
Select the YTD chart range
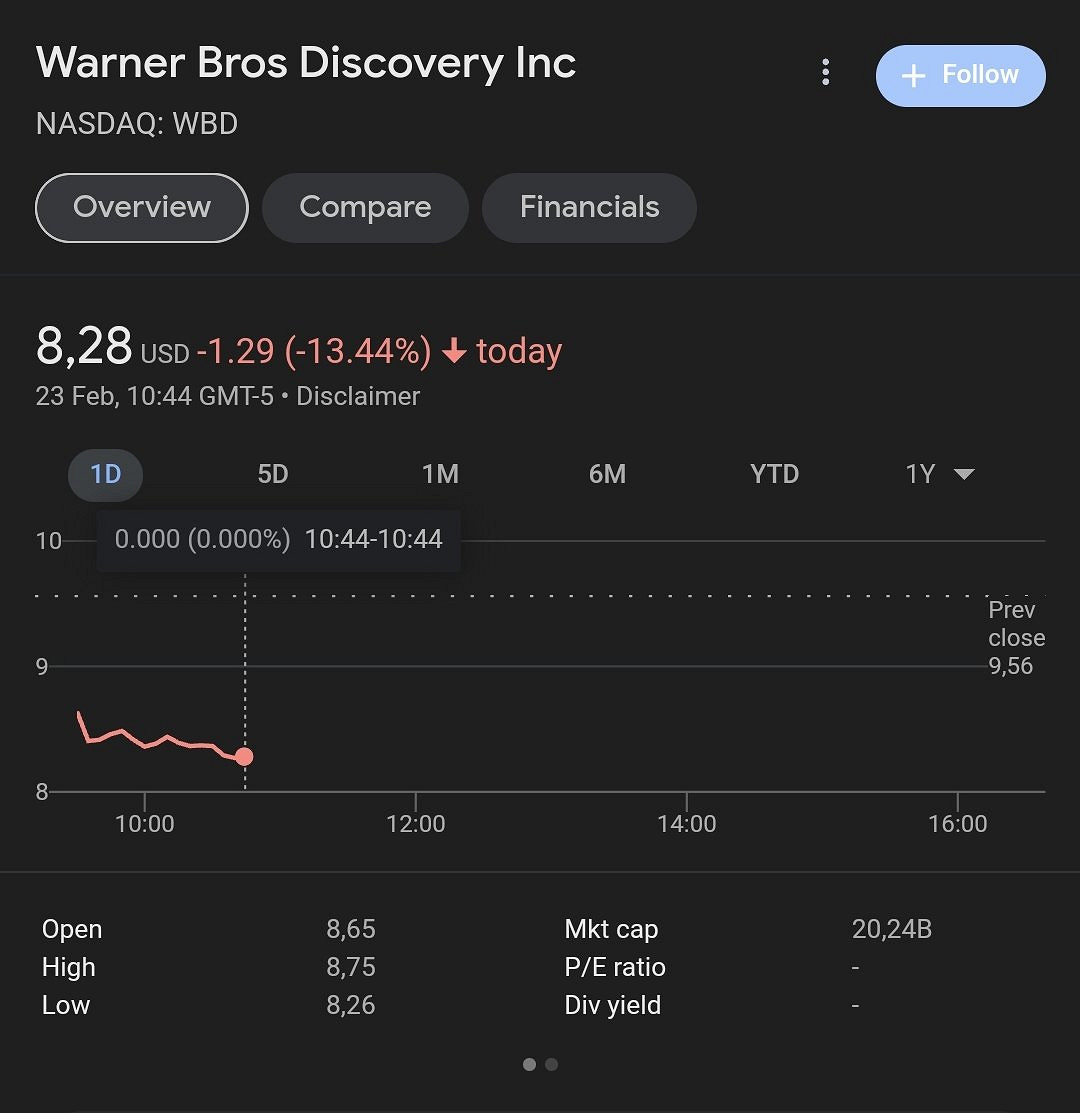click(774, 474)
